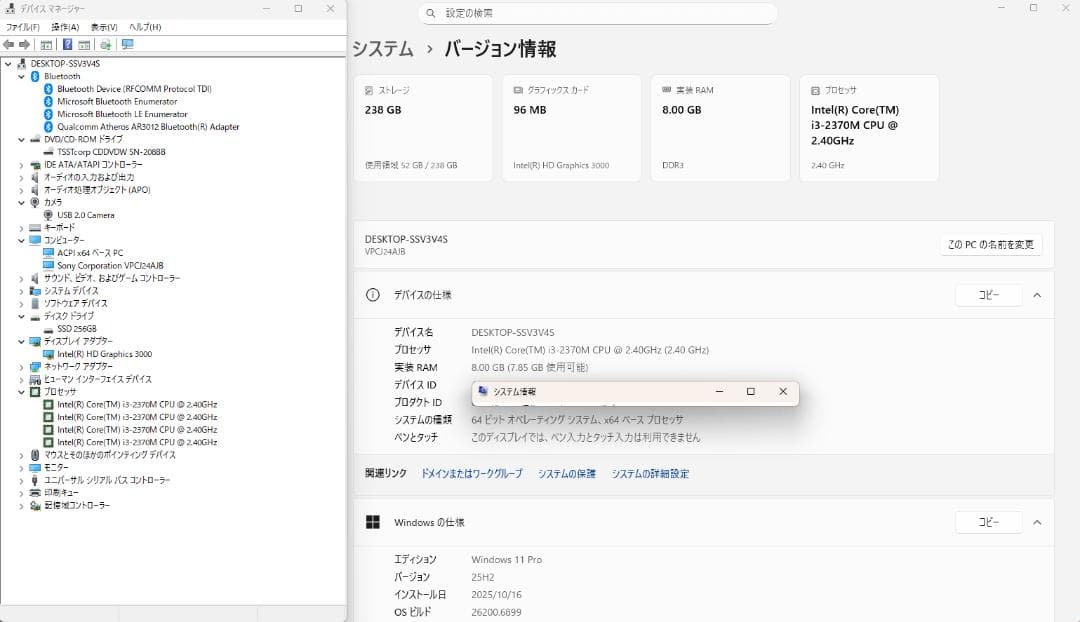Click the コピー button for device specifications

[988, 294]
